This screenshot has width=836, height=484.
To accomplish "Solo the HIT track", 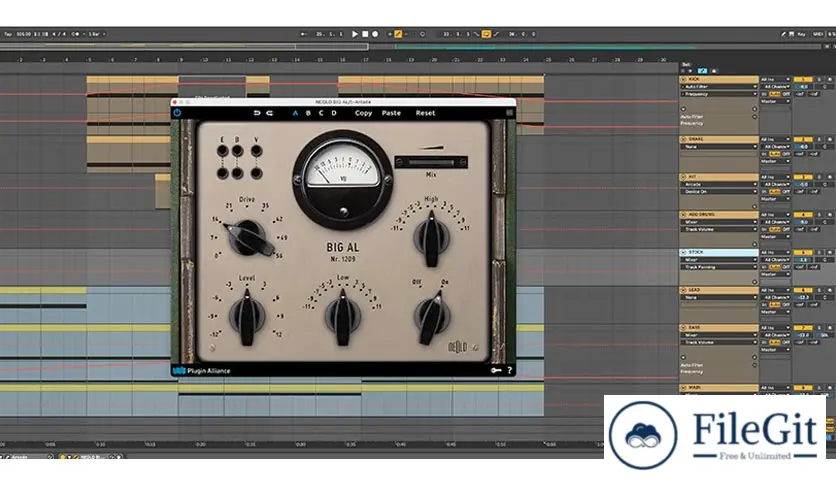I will [x=819, y=177].
